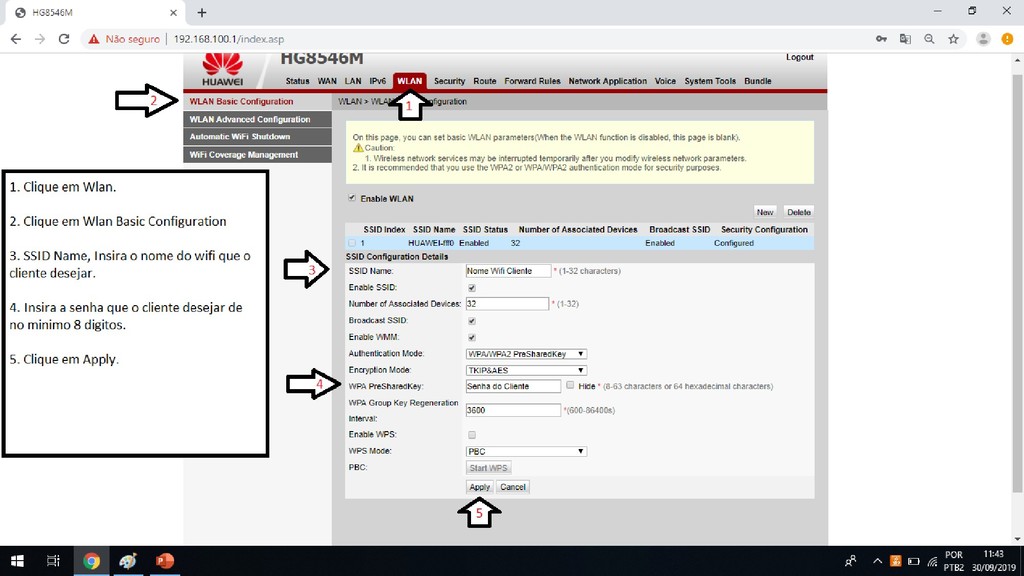Click the browser forward arrow

point(40,39)
